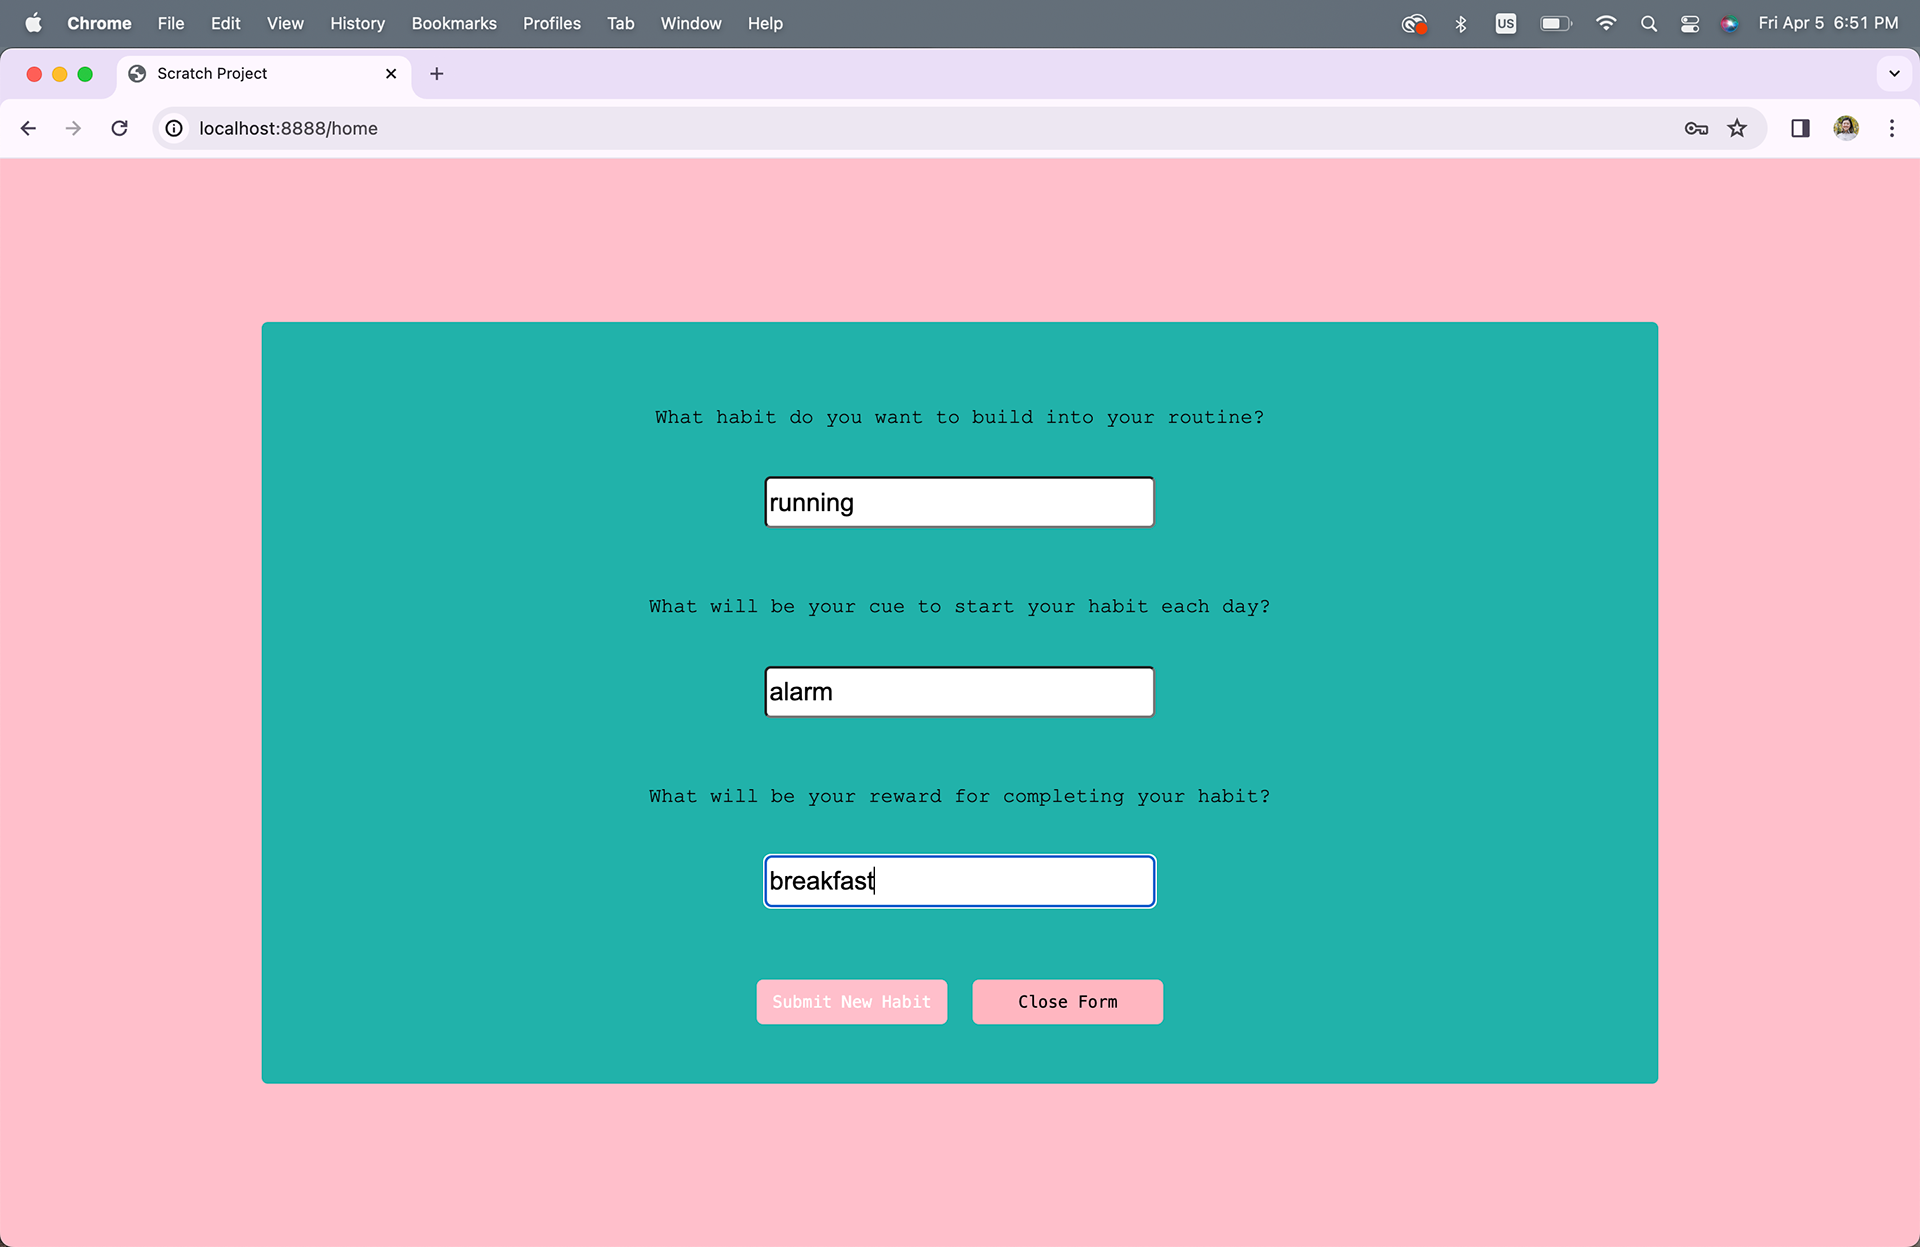This screenshot has height=1247, width=1920.
Task: Go back using the back arrow
Action: pos(28,128)
